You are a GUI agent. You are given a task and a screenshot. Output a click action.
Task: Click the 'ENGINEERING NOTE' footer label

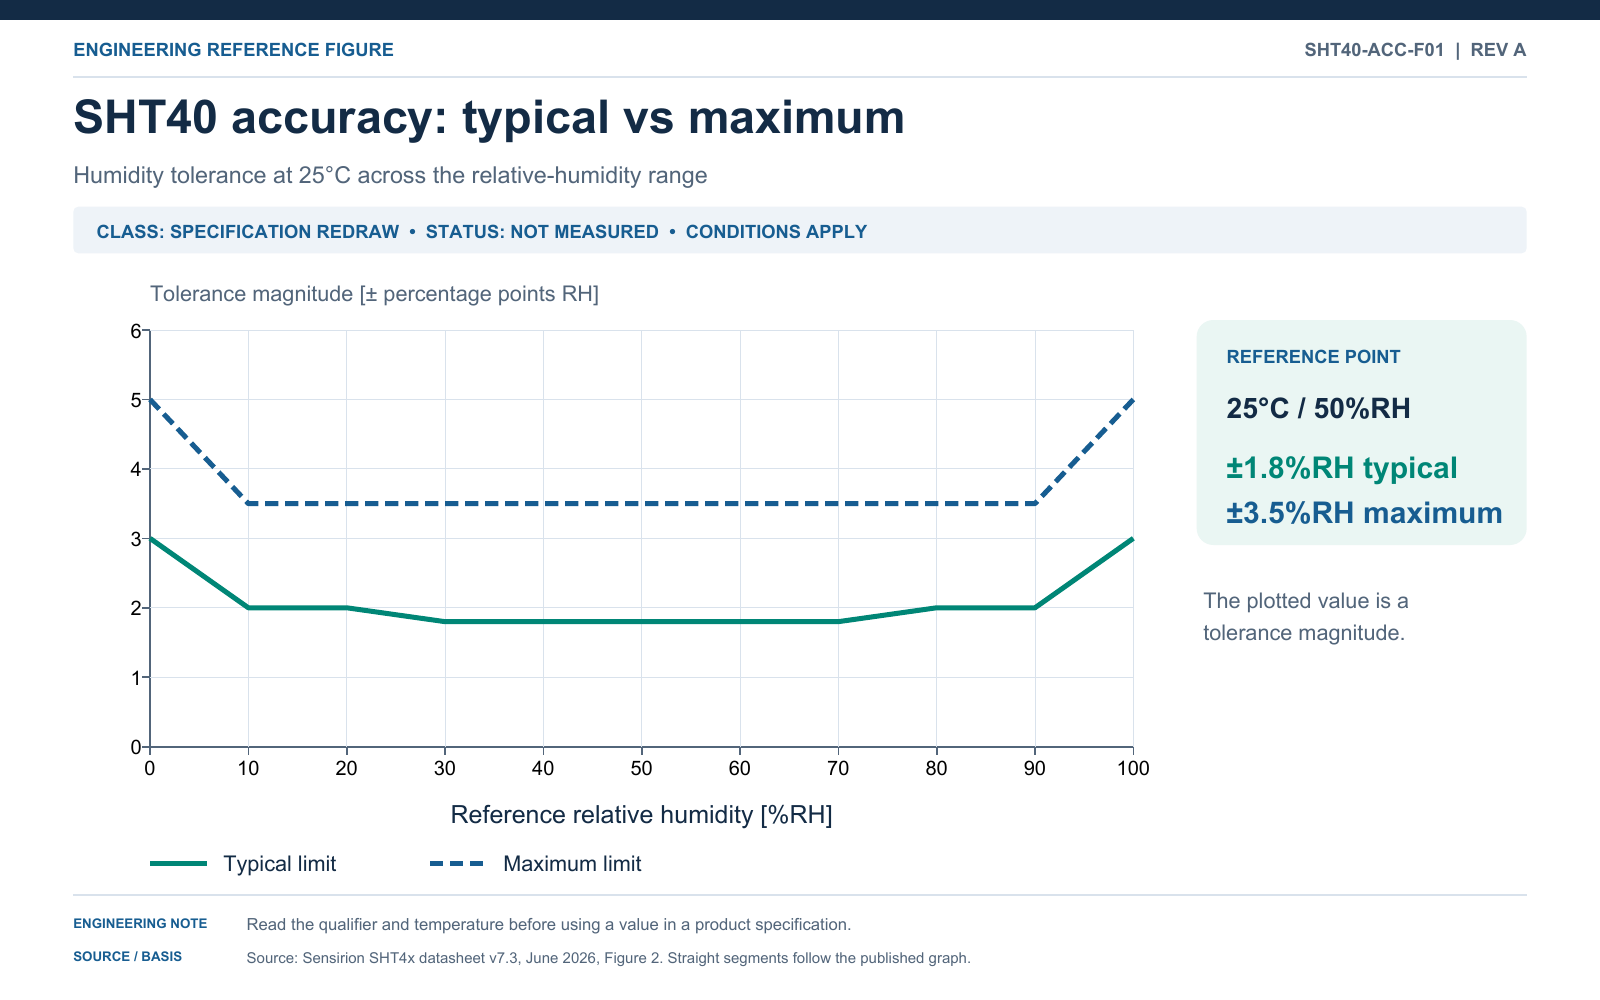140,924
